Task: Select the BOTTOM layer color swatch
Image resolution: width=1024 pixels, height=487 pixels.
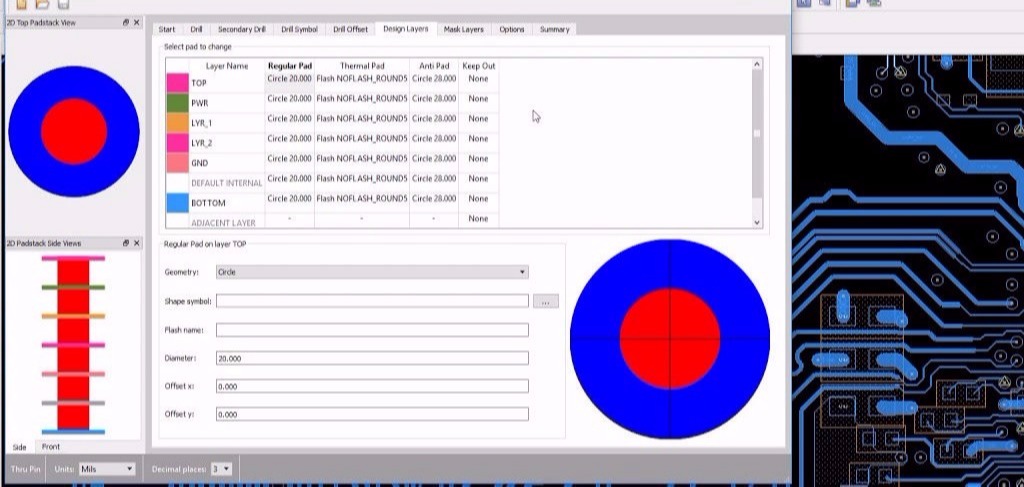Action: pos(176,203)
